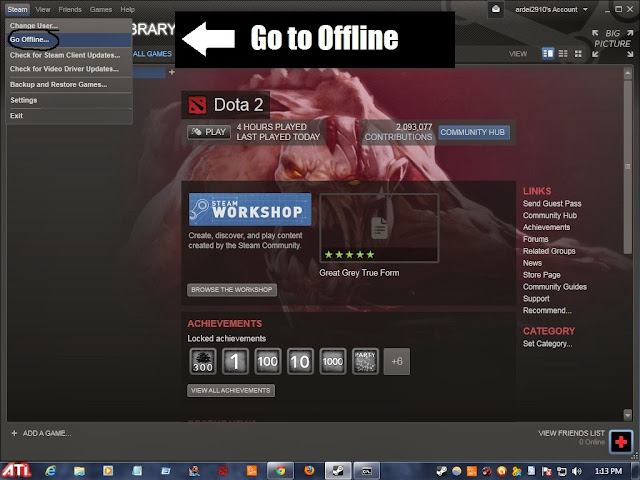This screenshot has width=640, height=480.
Task: Switch to Google Chrome on taskbar
Action: tap(280, 471)
